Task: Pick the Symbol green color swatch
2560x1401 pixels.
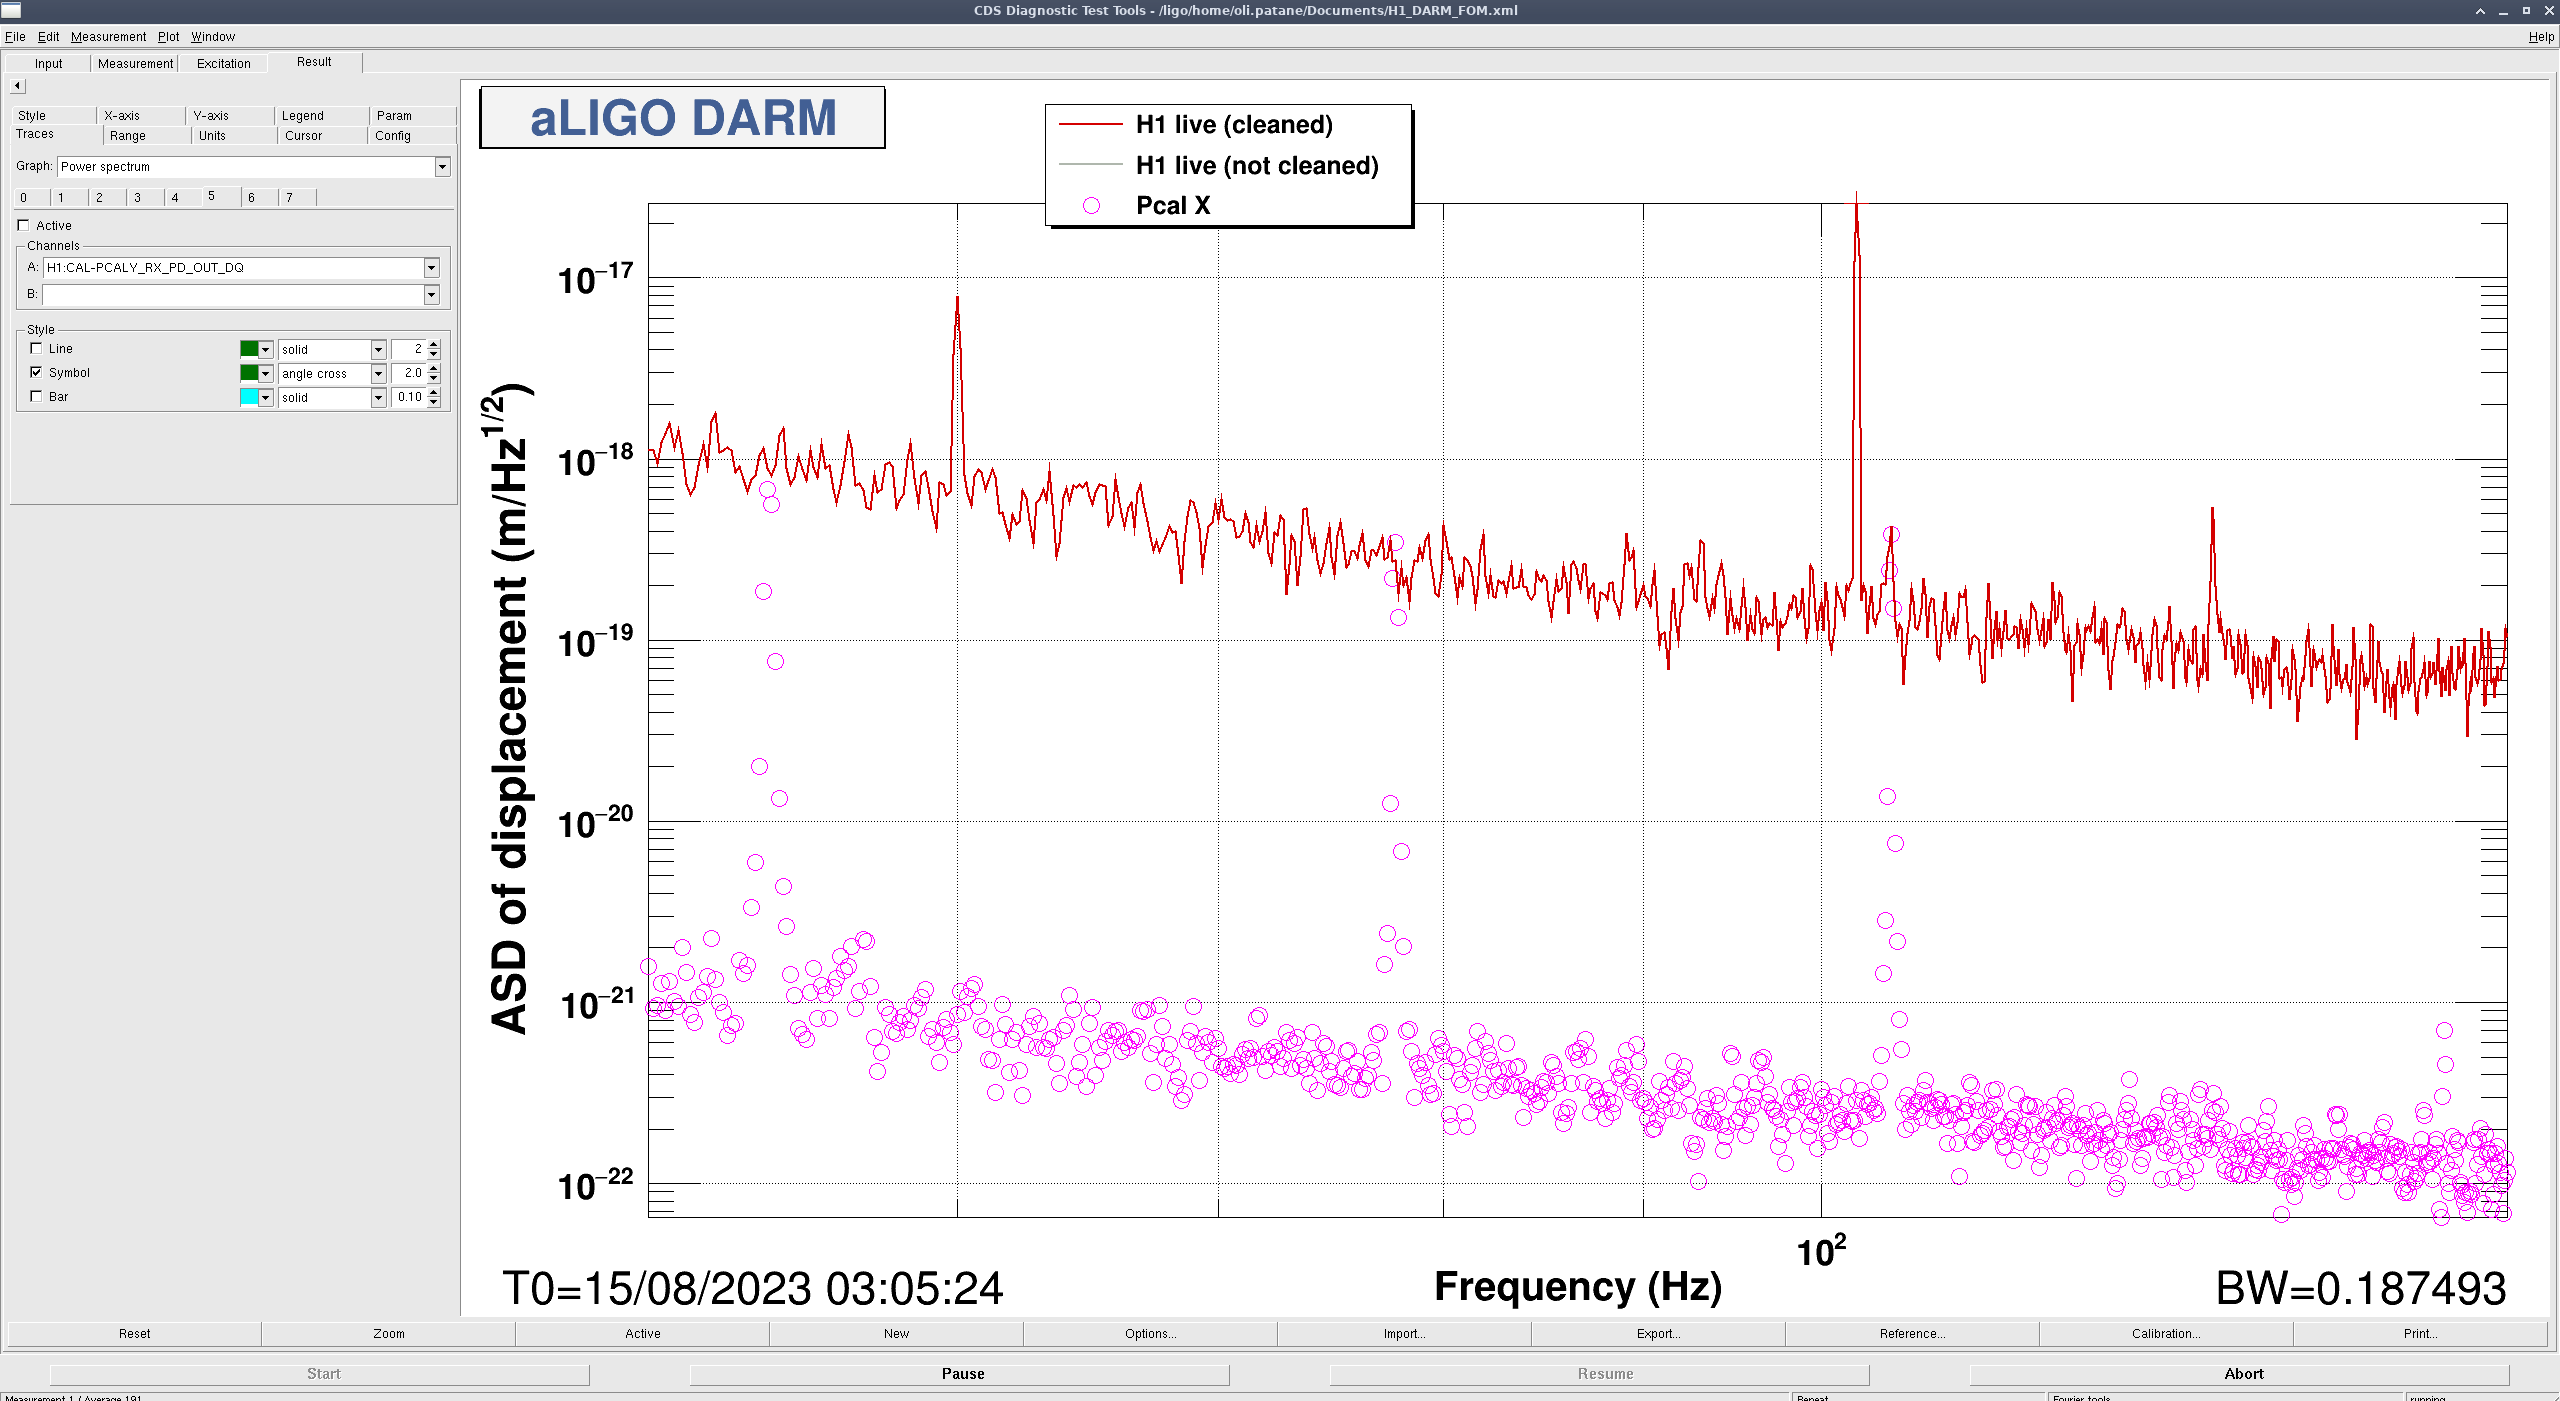Action: (249, 373)
